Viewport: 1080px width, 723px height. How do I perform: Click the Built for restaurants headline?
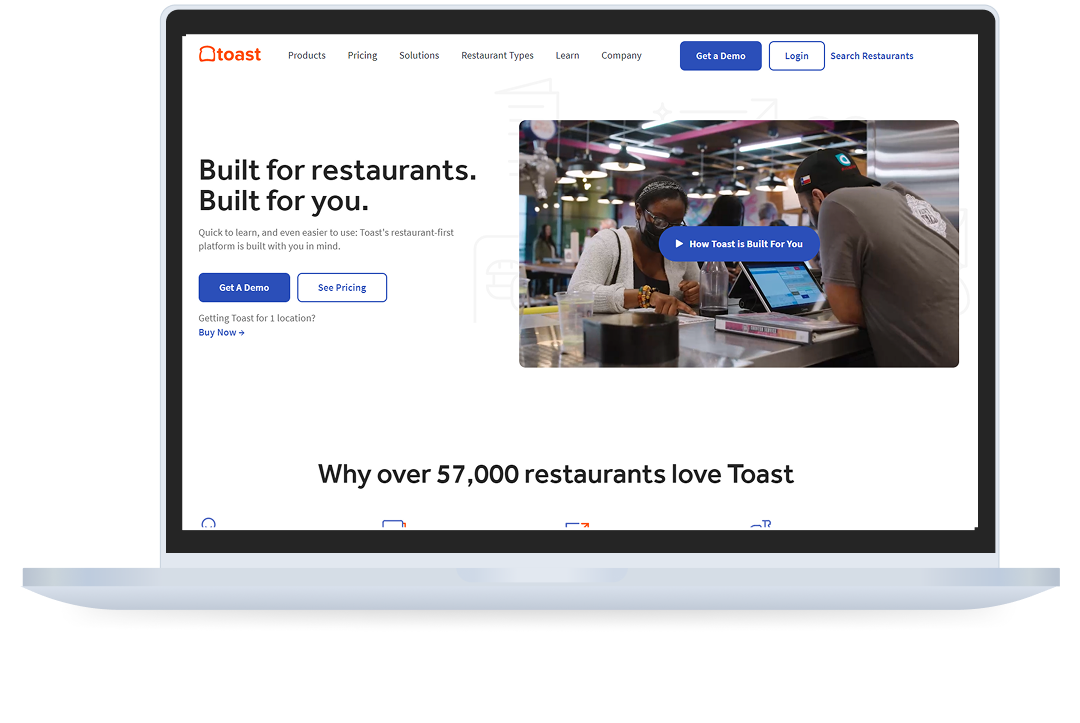tap(338, 185)
